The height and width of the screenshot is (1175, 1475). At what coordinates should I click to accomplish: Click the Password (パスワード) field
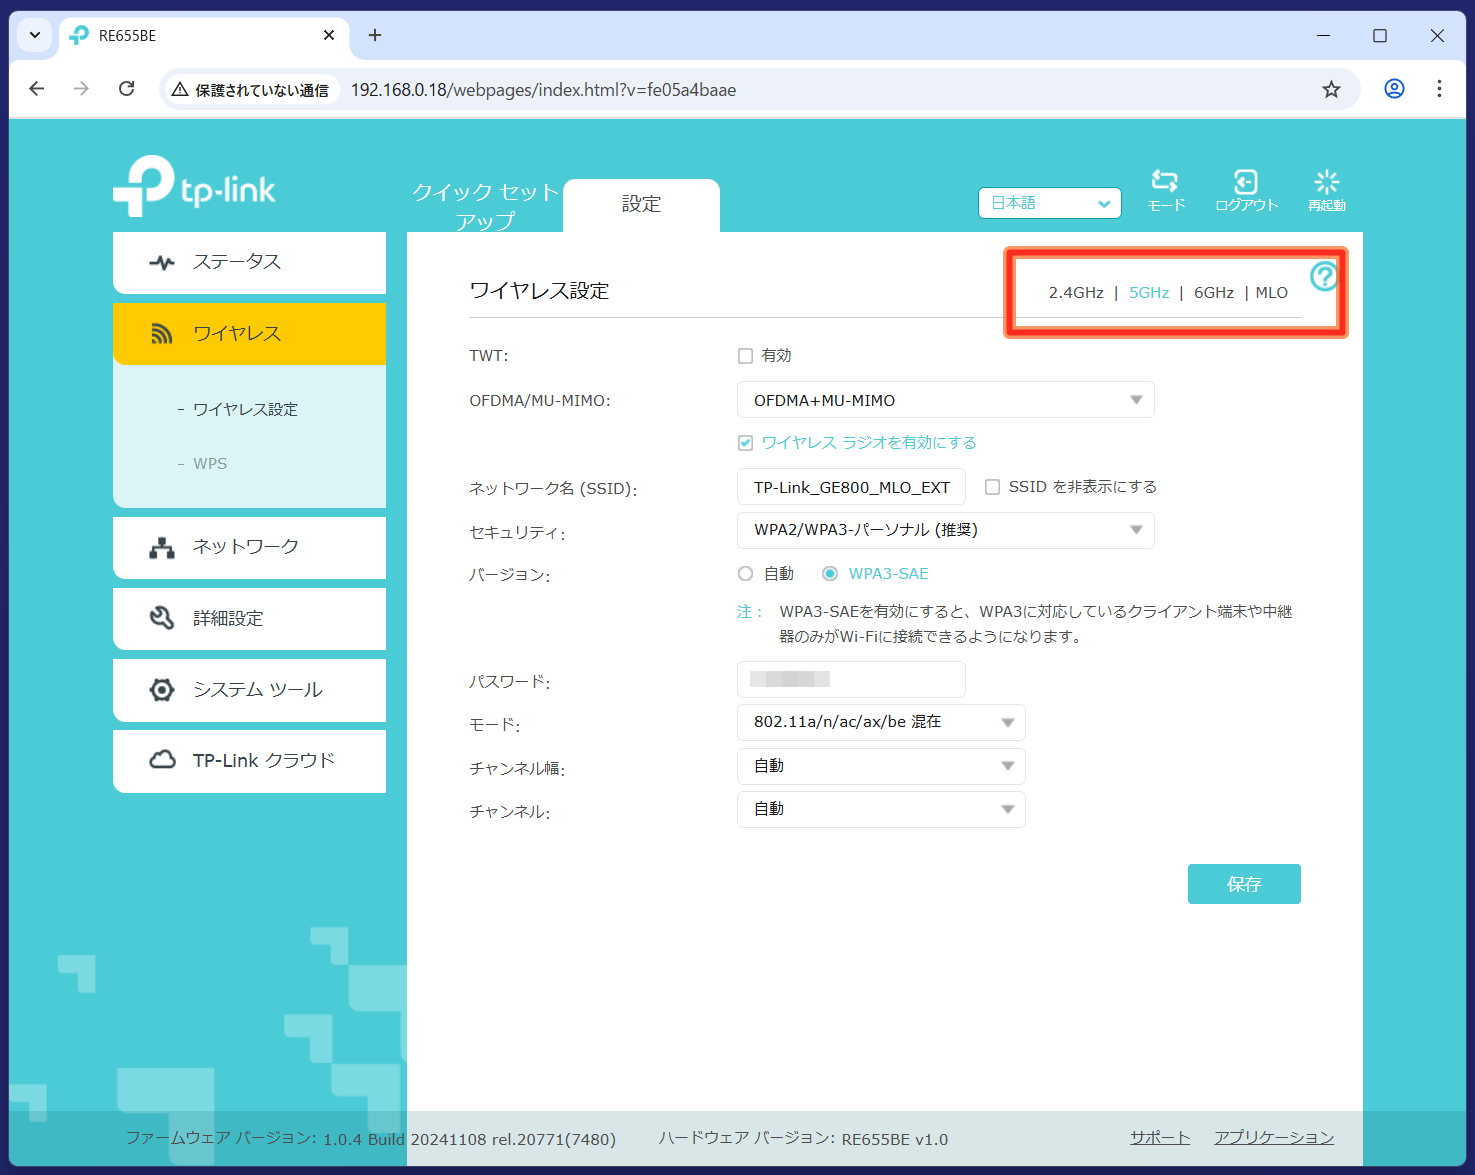[851, 679]
